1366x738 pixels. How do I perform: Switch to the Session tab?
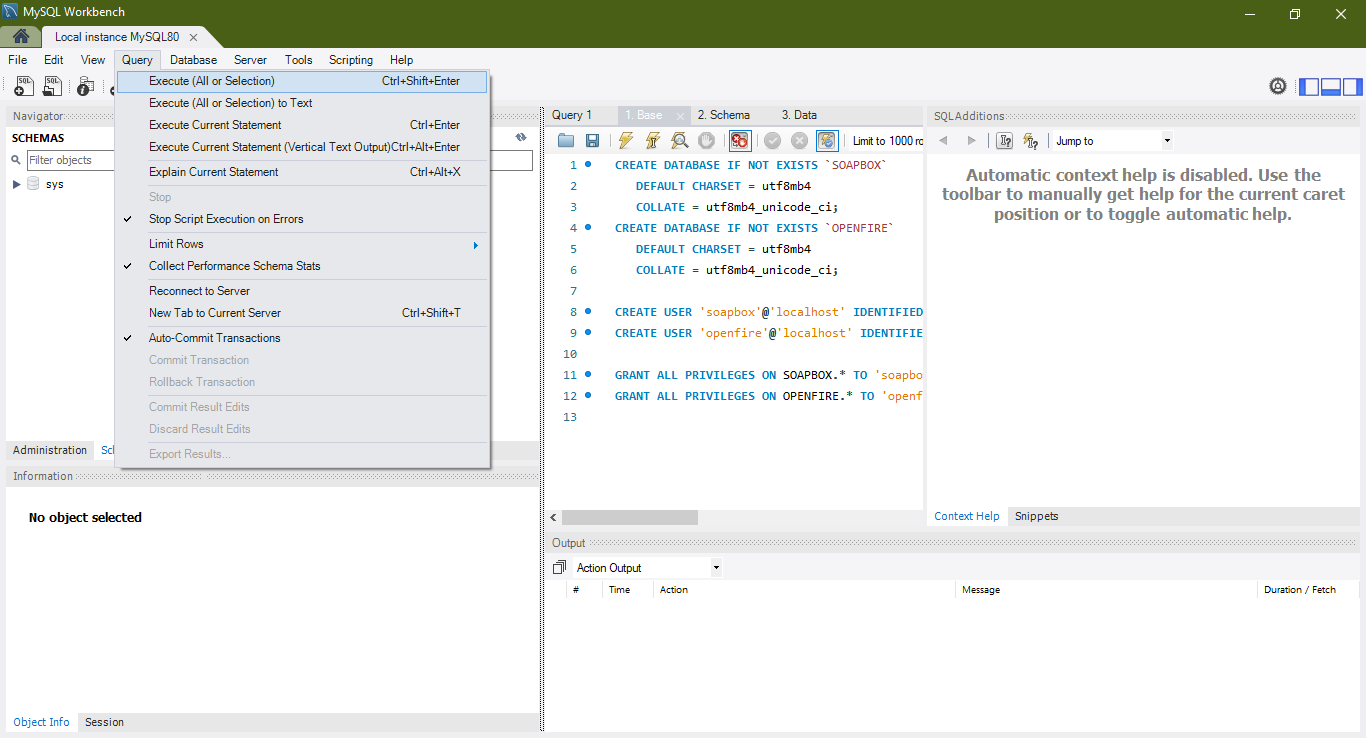point(104,722)
